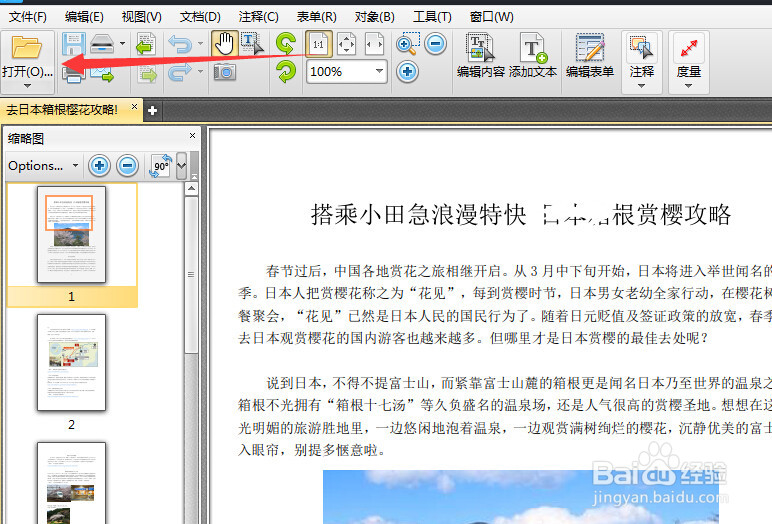Viewport: 772px width, 524px height.
Task: Open the 窗口(W) menu
Action: (x=491, y=17)
